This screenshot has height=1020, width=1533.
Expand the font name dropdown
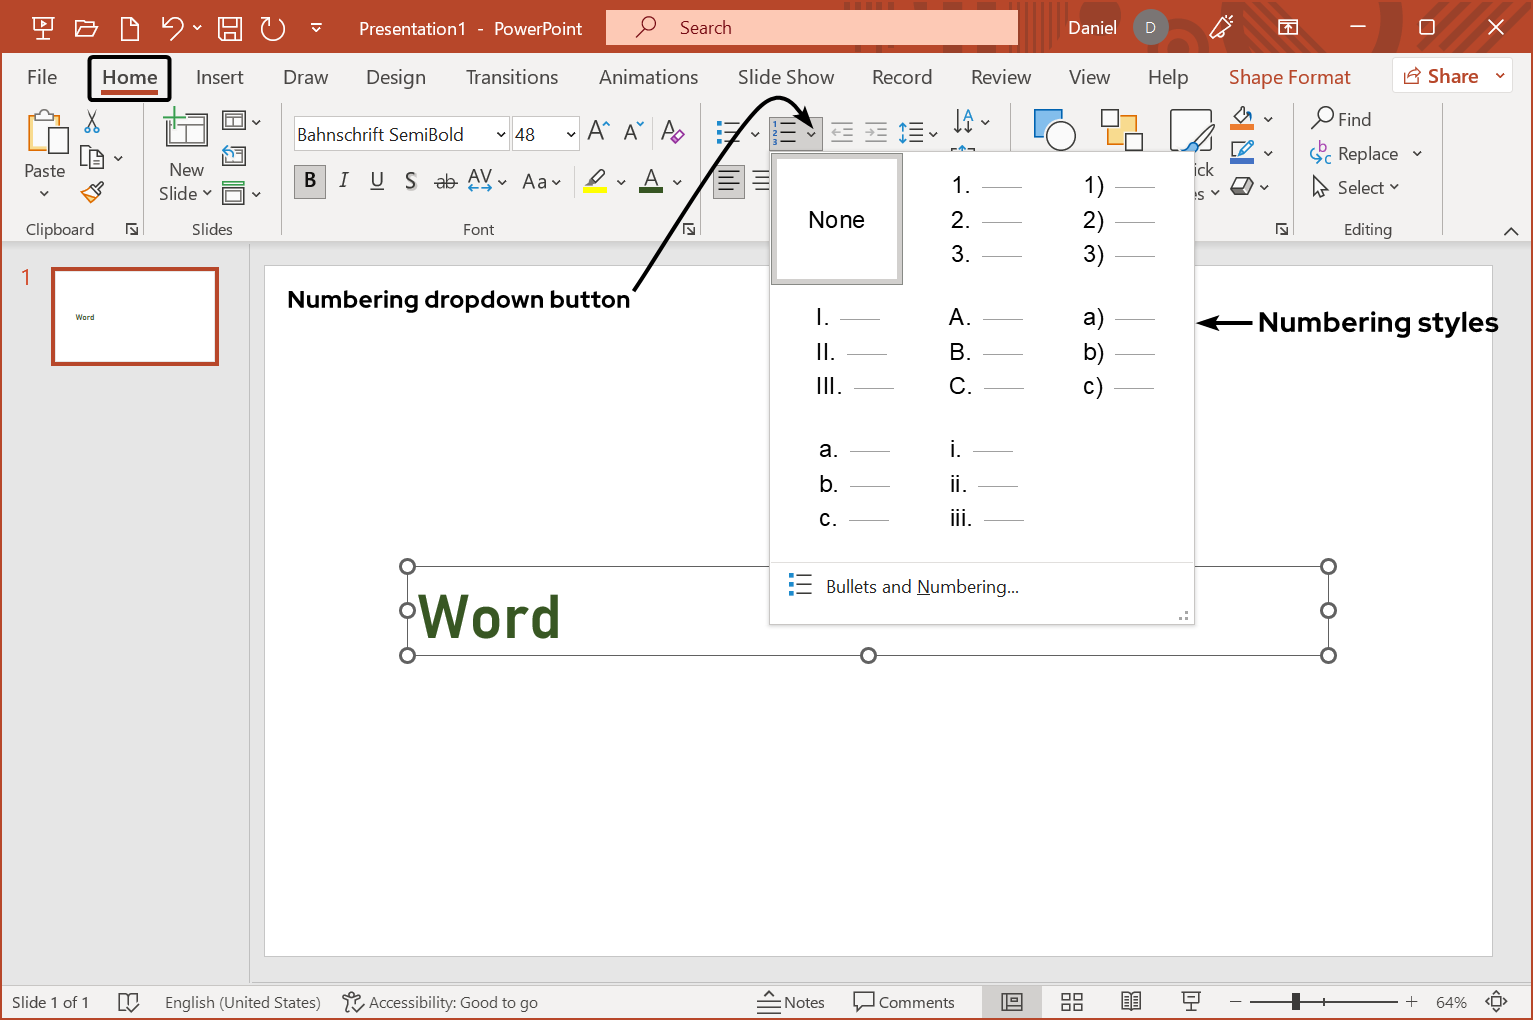click(x=501, y=134)
